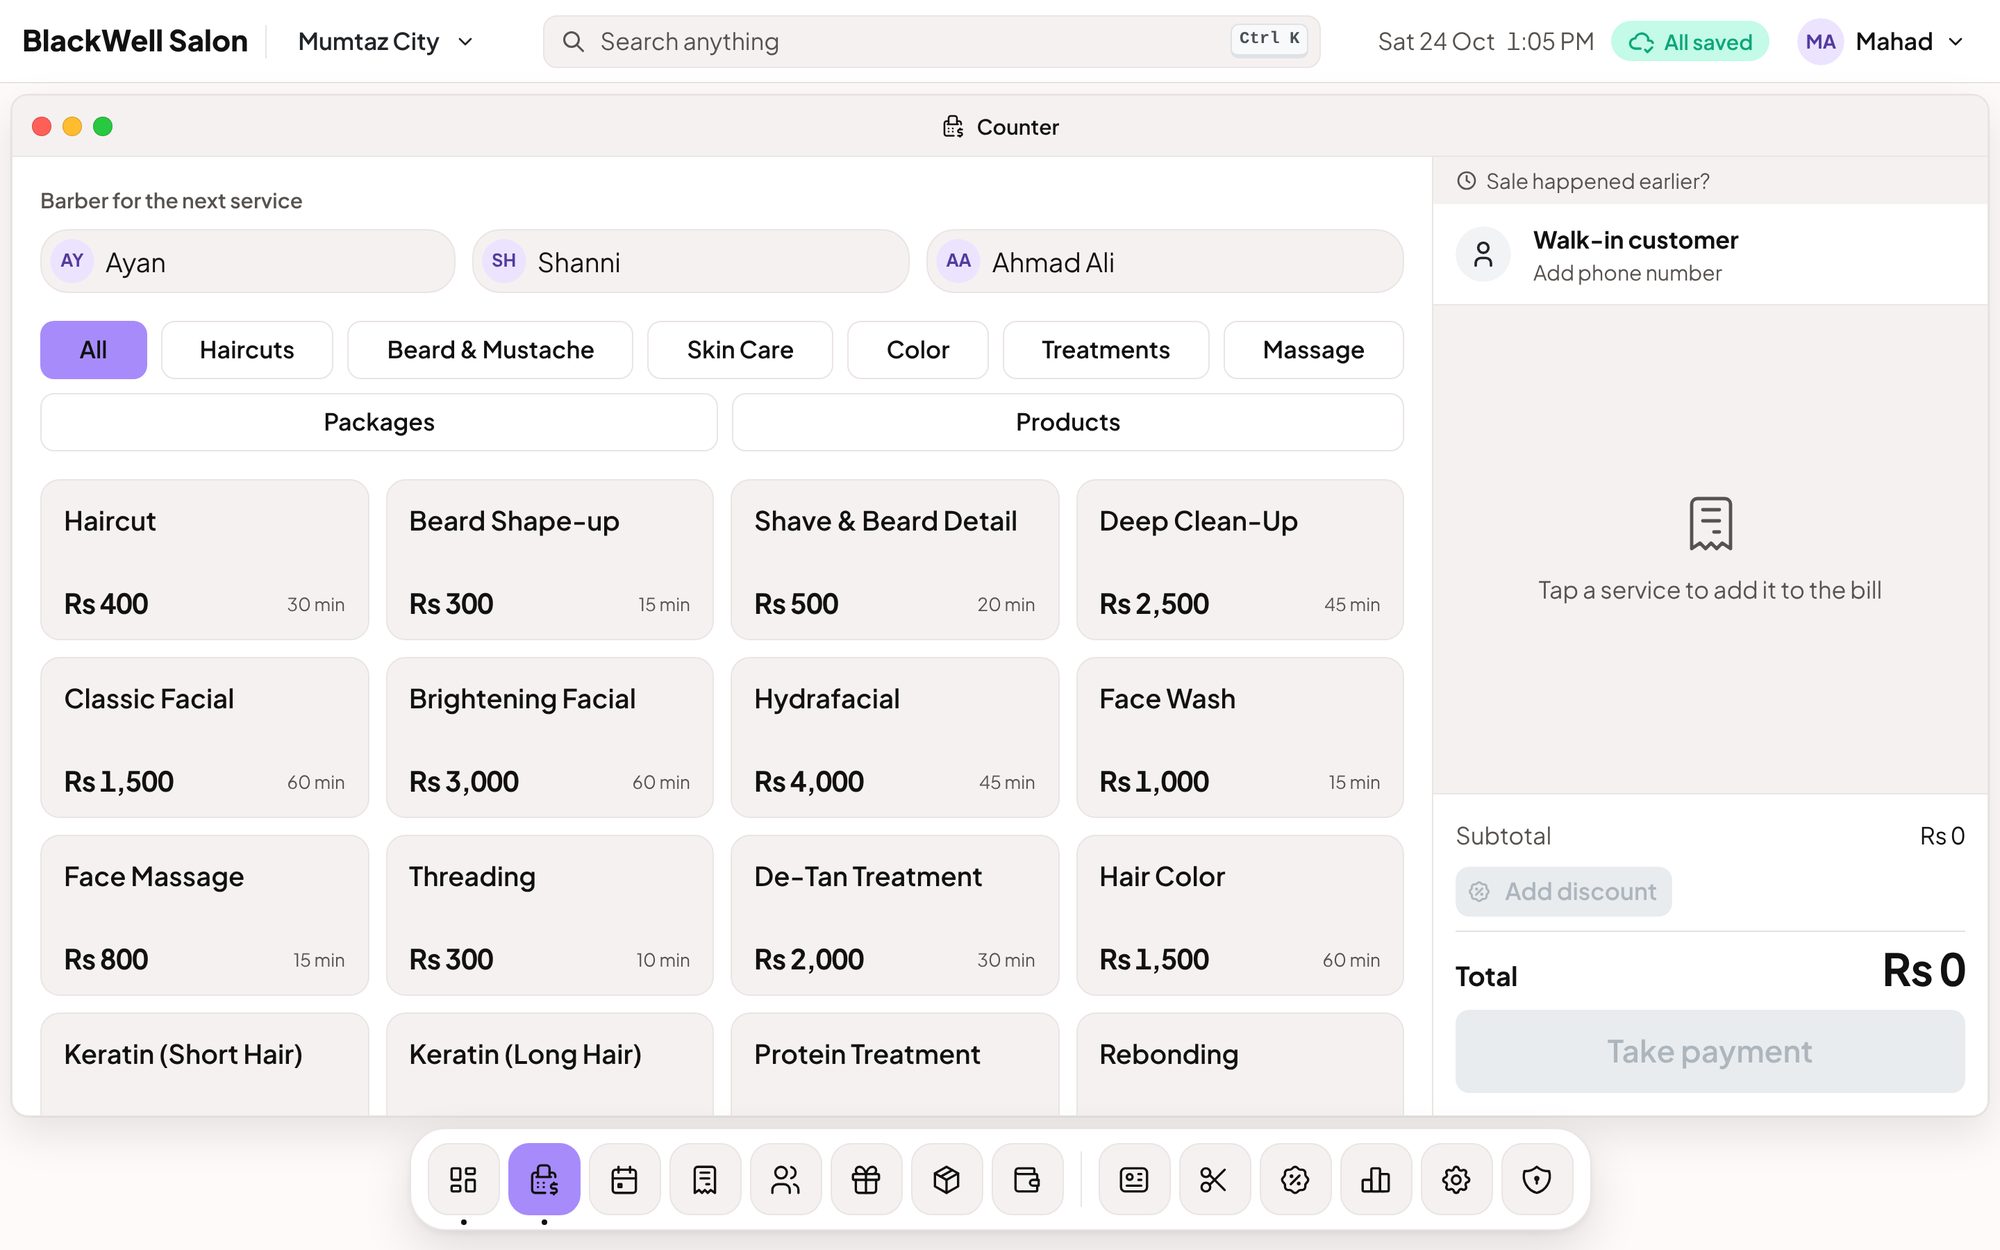The height and width of the screenshot is (1250, 2000).
Task: Open the customers people icon in dock
Action: click(786, 1179)
